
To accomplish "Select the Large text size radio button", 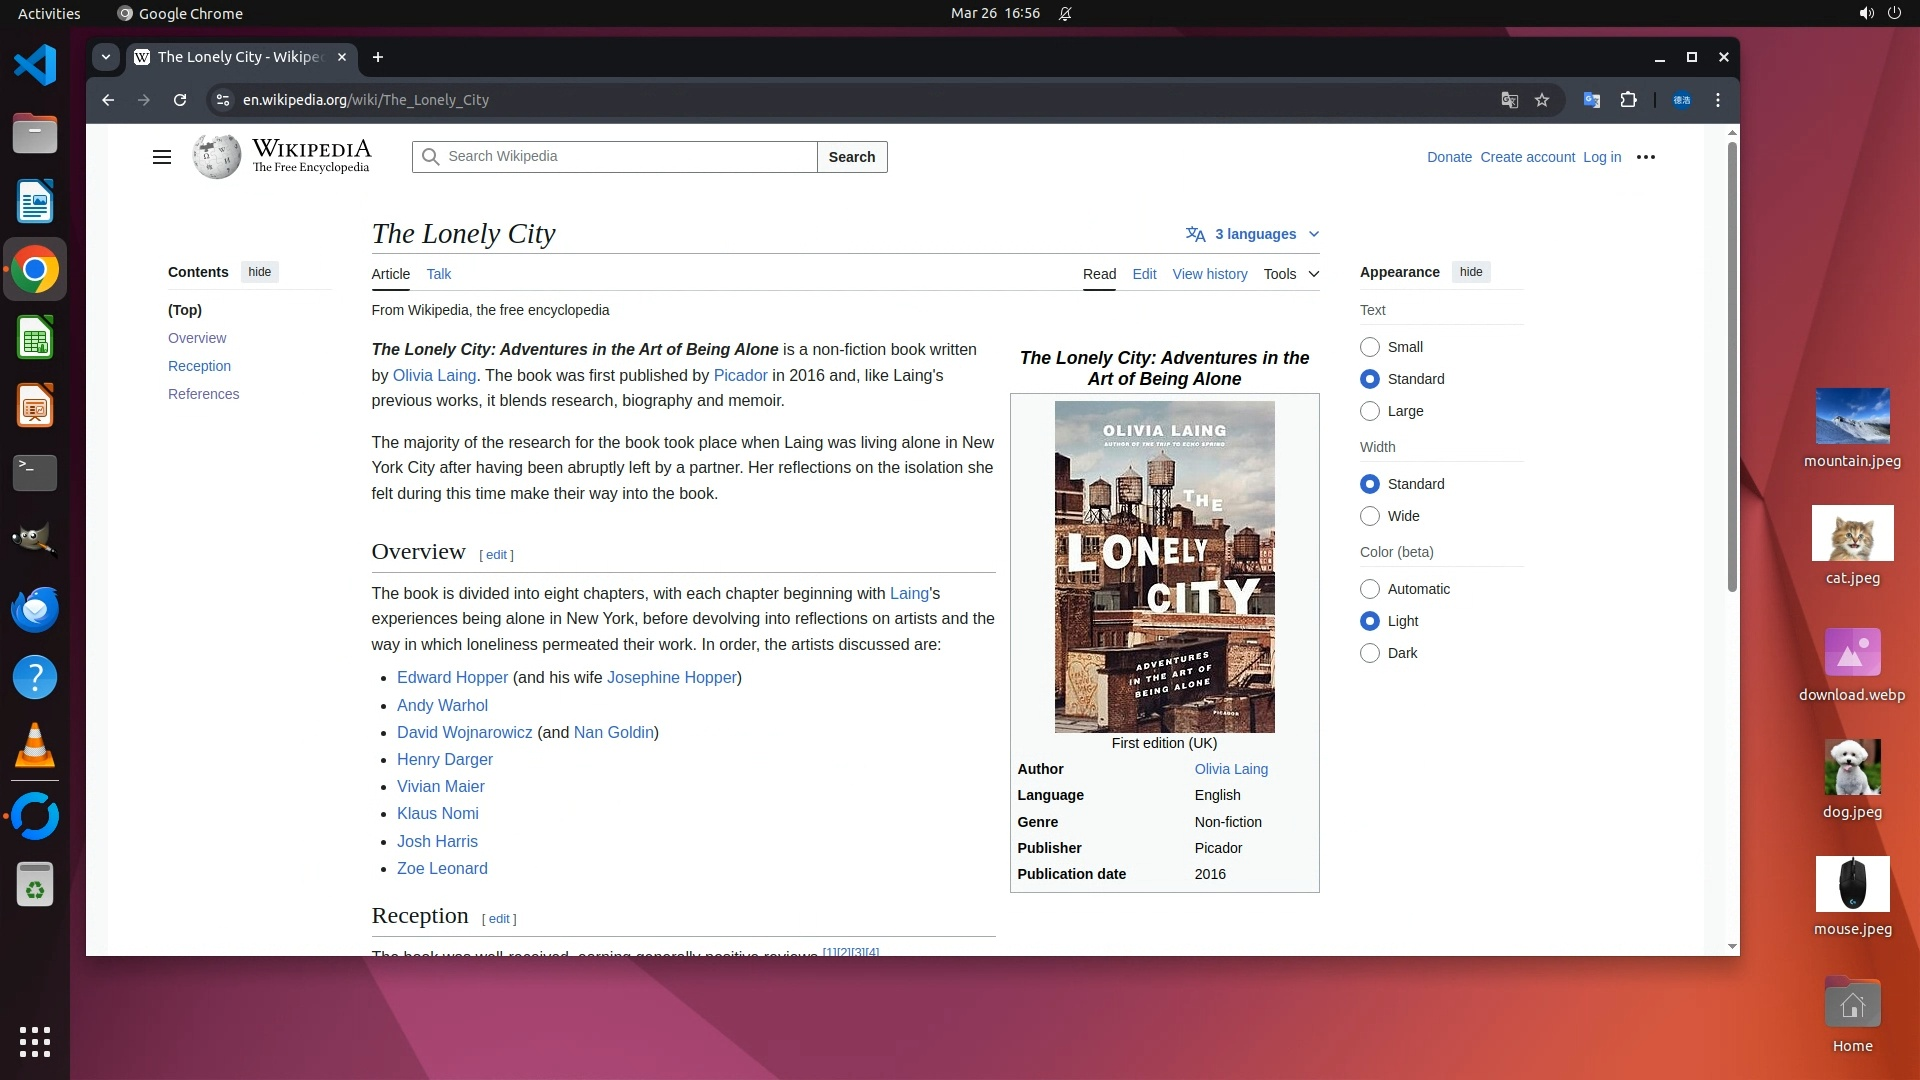I will tap(1370, 411).
